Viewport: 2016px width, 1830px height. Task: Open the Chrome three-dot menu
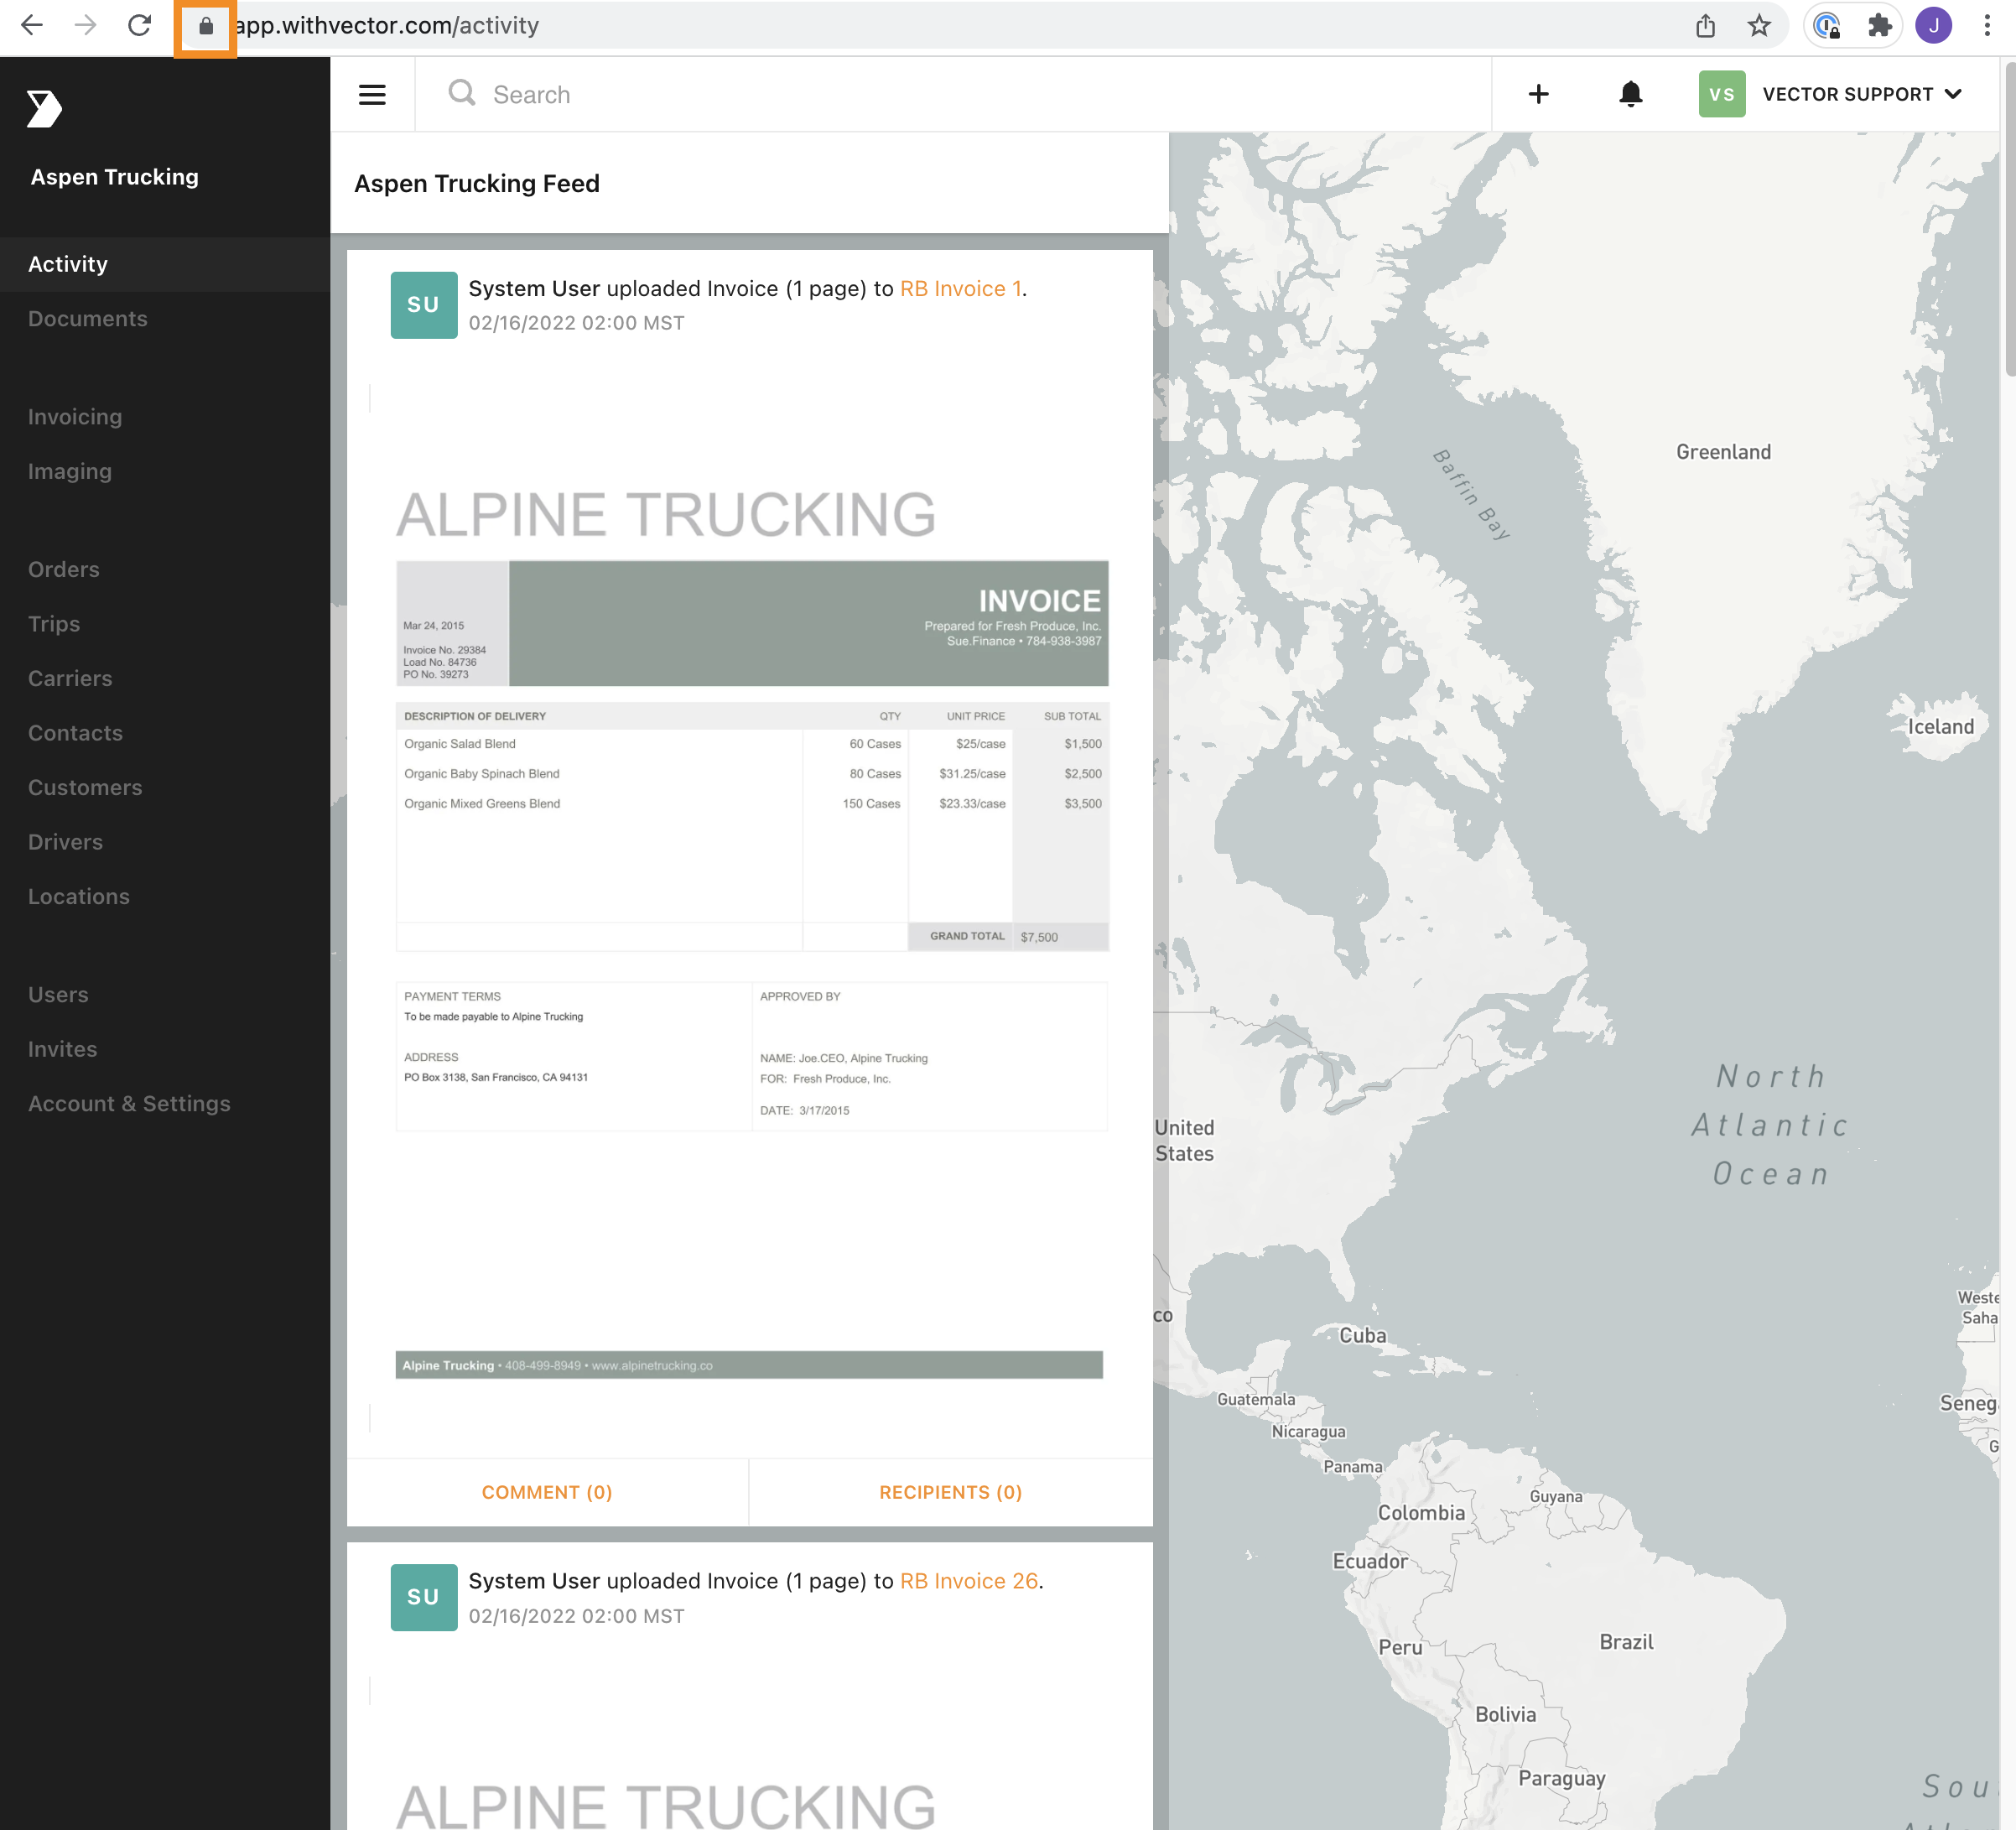coord(1987,26)
